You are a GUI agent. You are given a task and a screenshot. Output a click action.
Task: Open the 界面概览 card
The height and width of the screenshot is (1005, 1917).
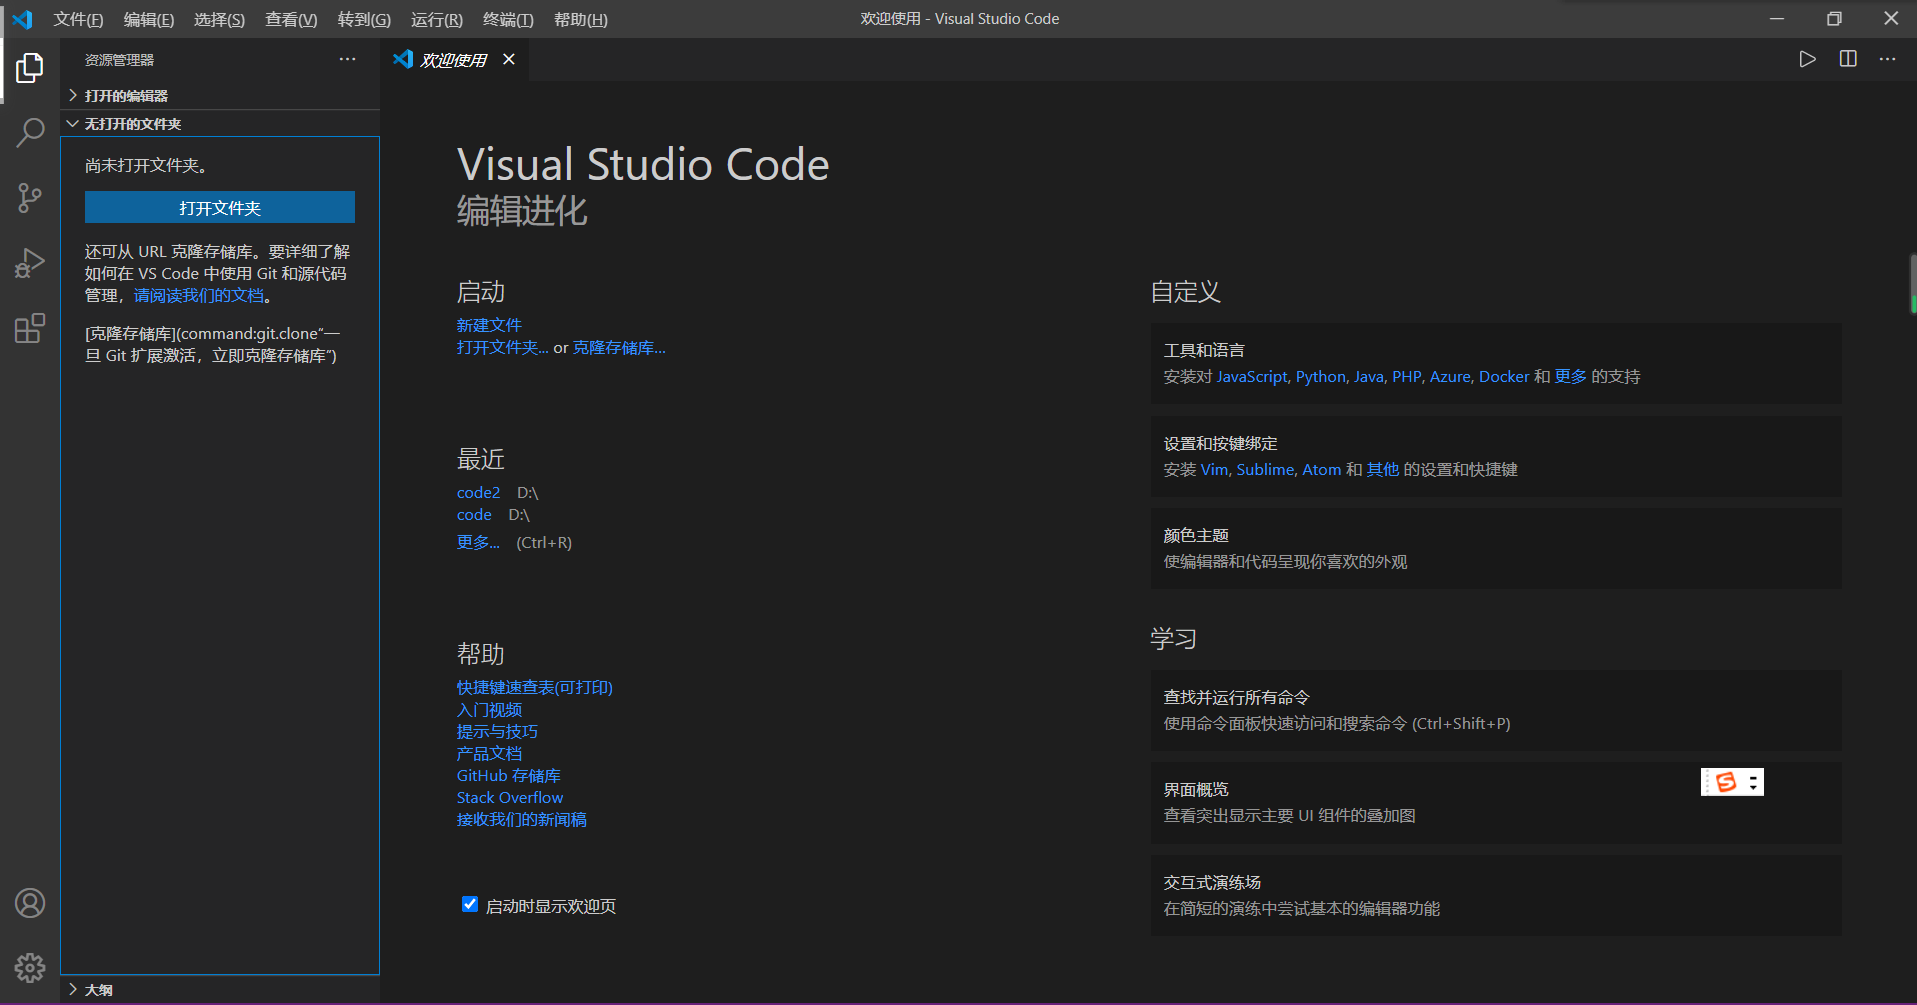point(1496,802)
